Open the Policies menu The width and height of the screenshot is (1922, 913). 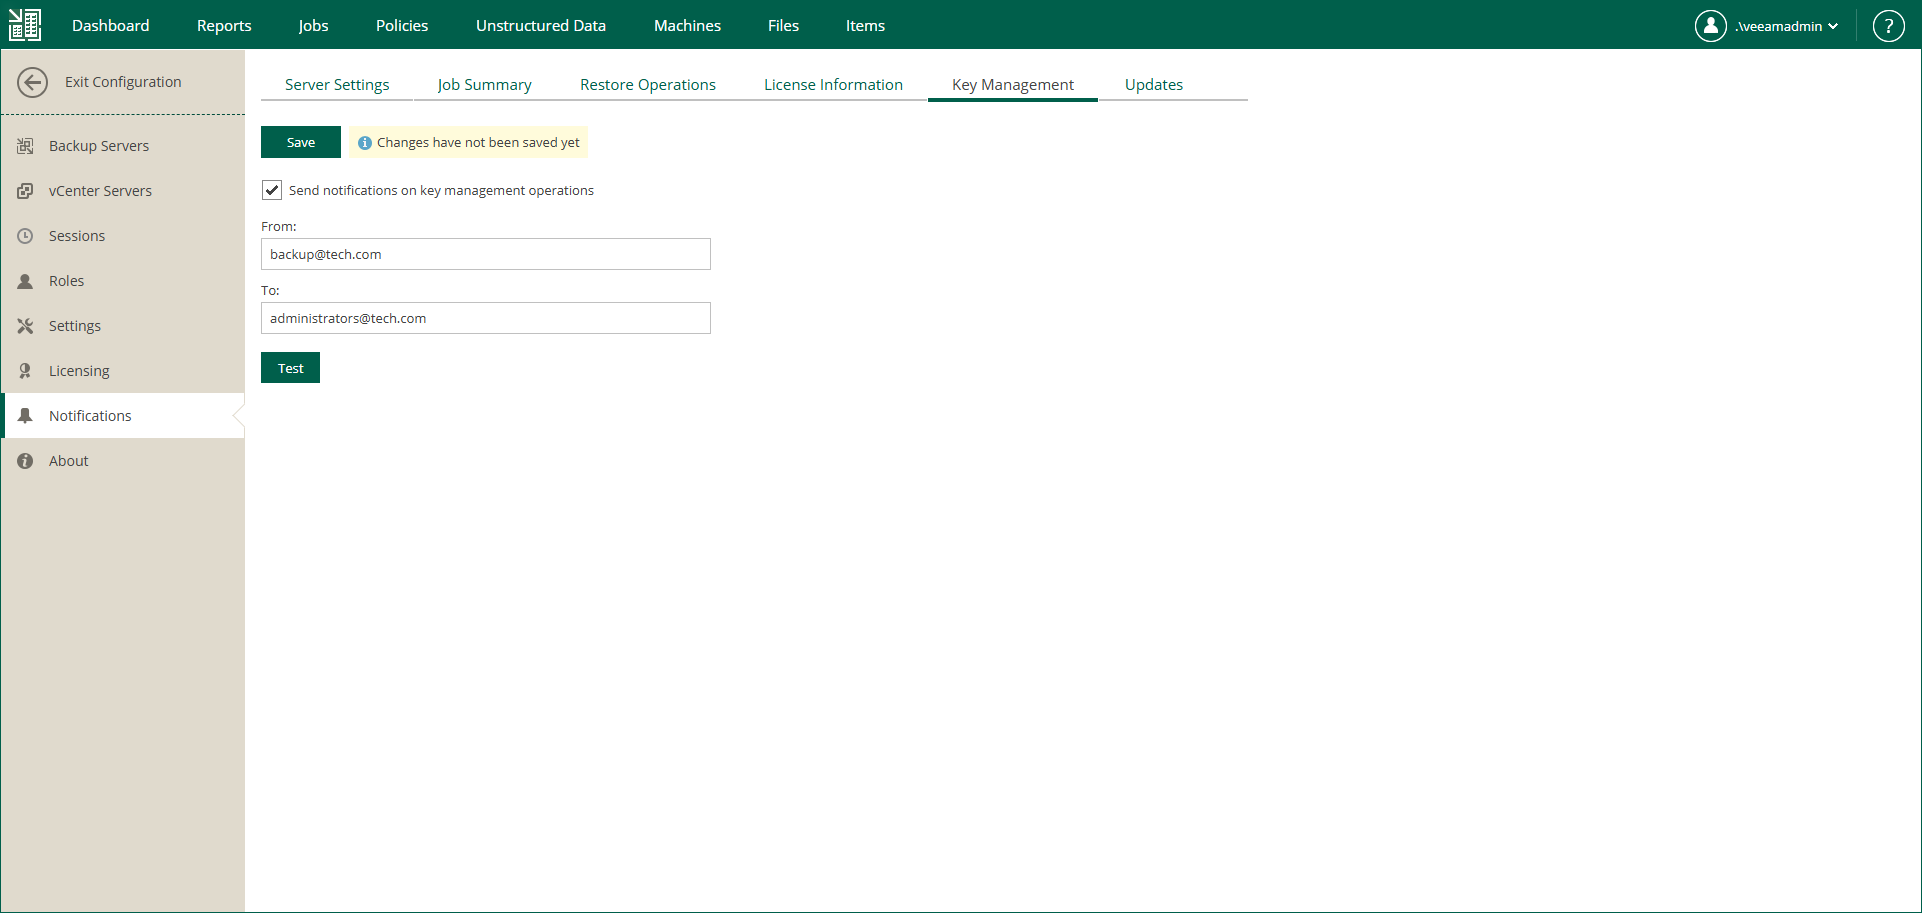pyautogui.click(x=402, y=26)
